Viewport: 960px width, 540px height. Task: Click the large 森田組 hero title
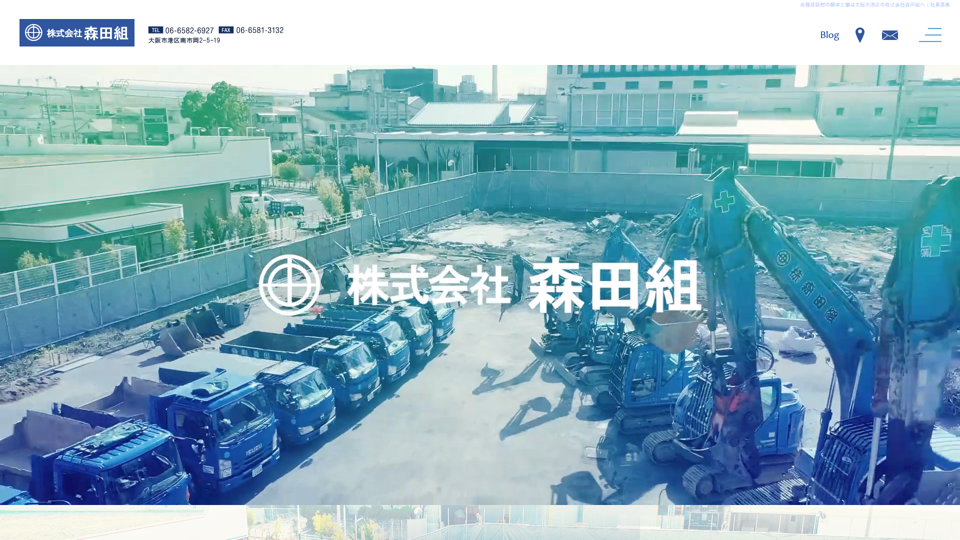613,286
